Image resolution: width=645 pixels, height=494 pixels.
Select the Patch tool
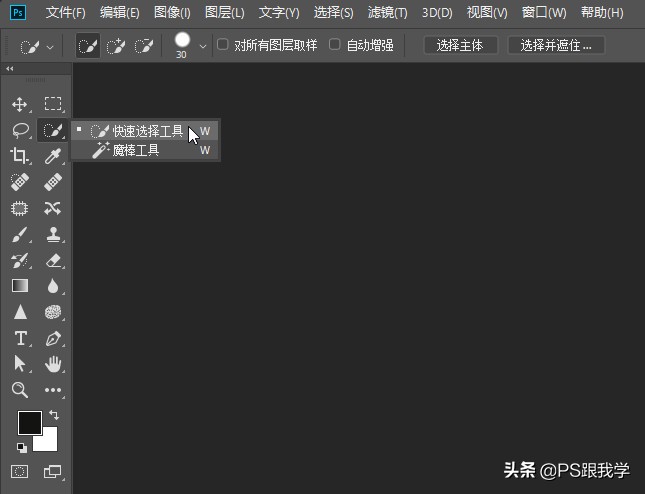pos(19,208)
